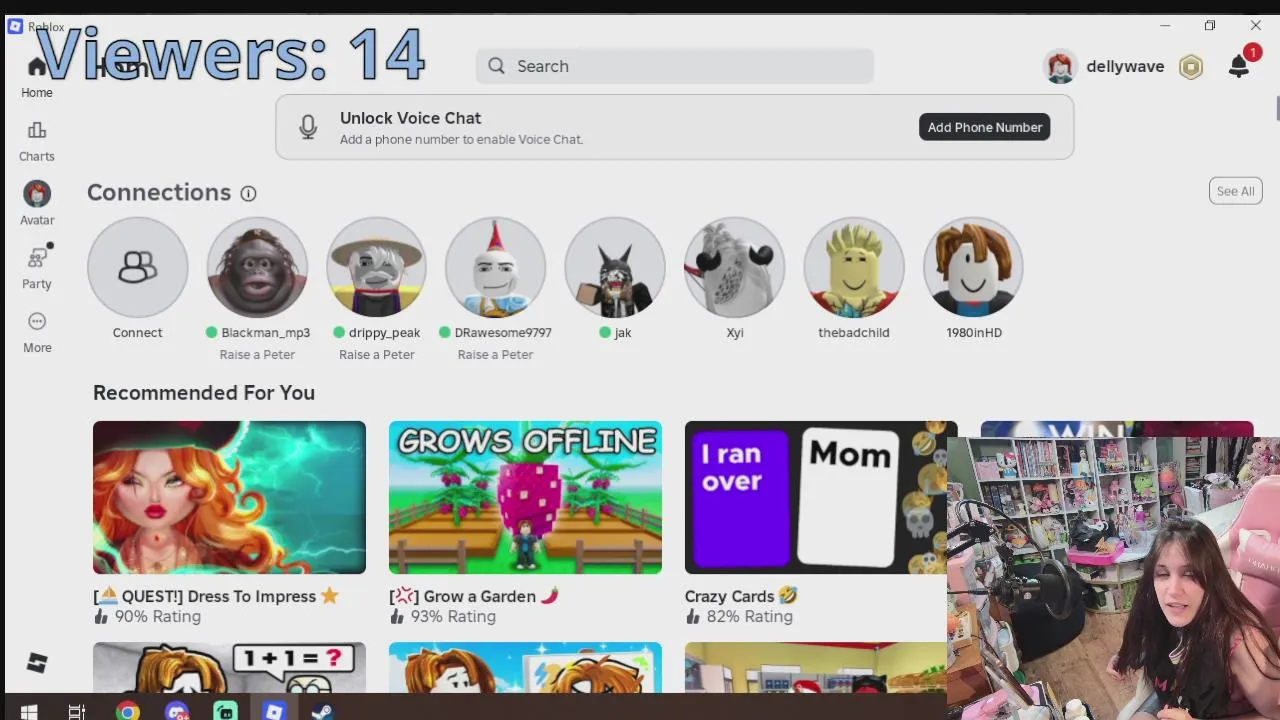Open the Charts sidebar icon
Screen dimensions: 1280x720
37,131
